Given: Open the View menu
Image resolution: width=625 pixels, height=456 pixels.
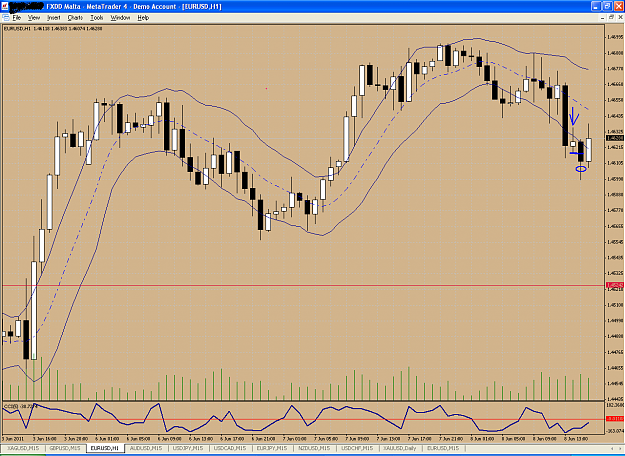Looking at the screenshot, I should point(34,18).
